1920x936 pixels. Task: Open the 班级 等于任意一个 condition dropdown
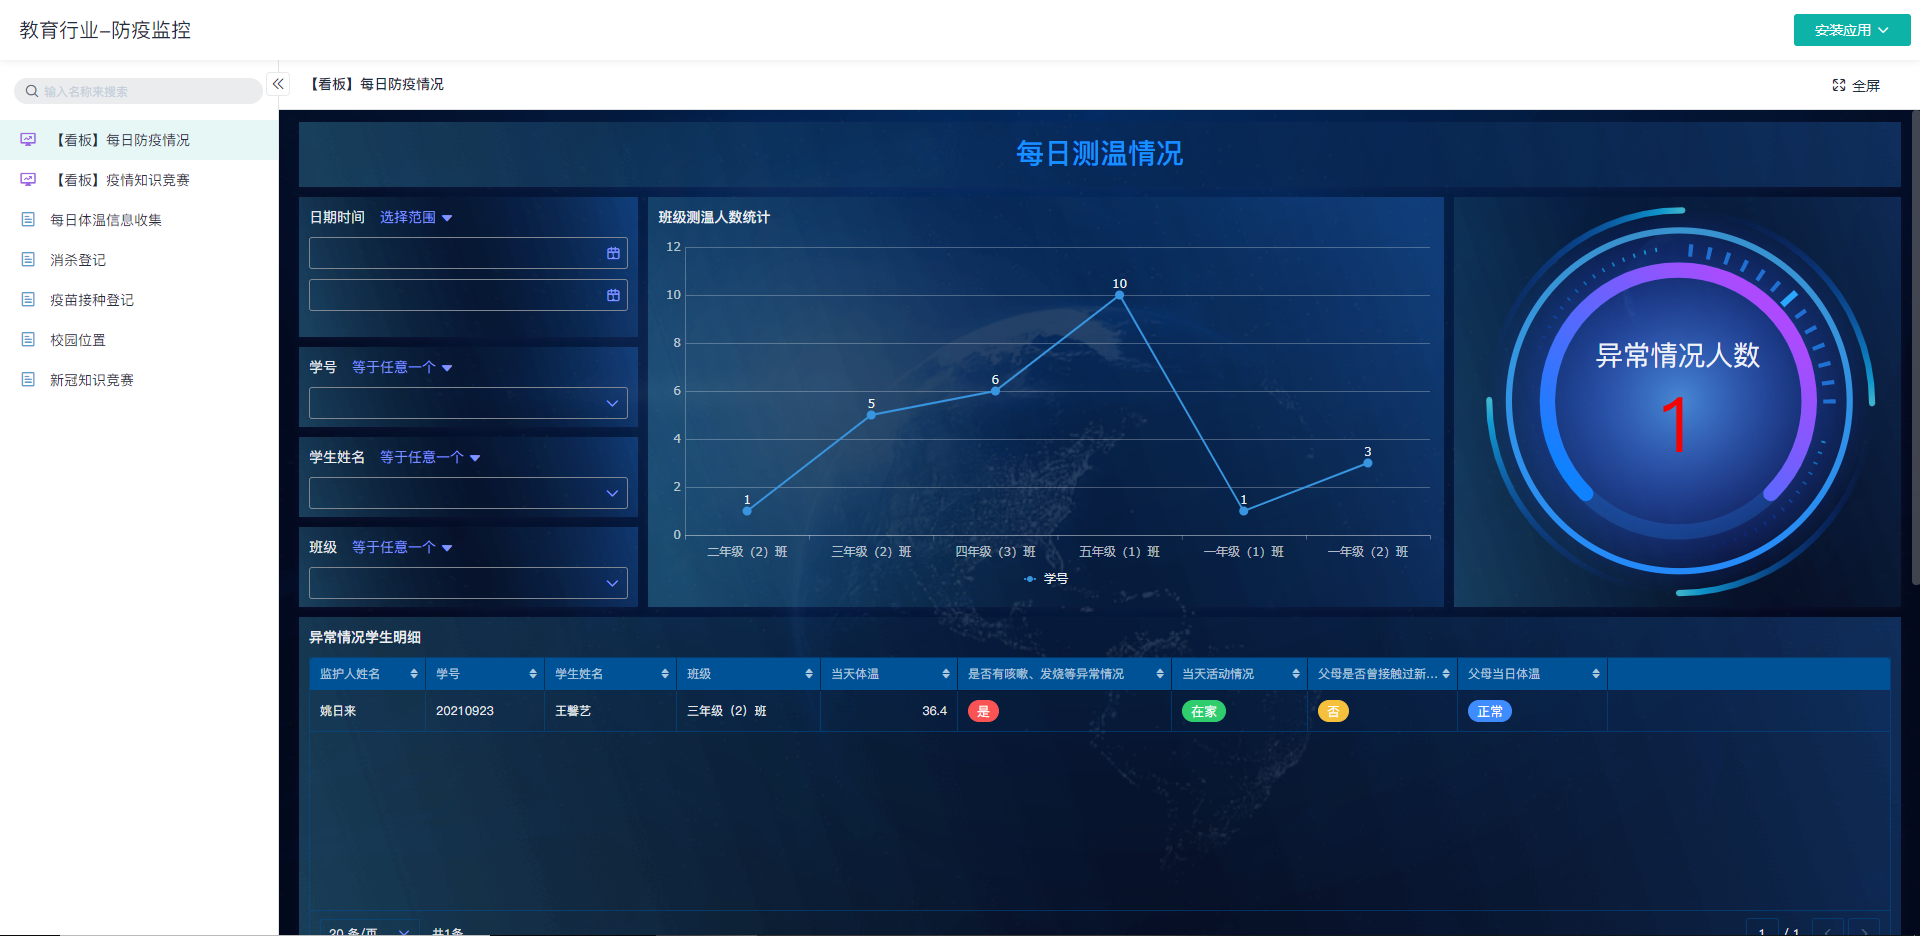(x=402, y=547)
